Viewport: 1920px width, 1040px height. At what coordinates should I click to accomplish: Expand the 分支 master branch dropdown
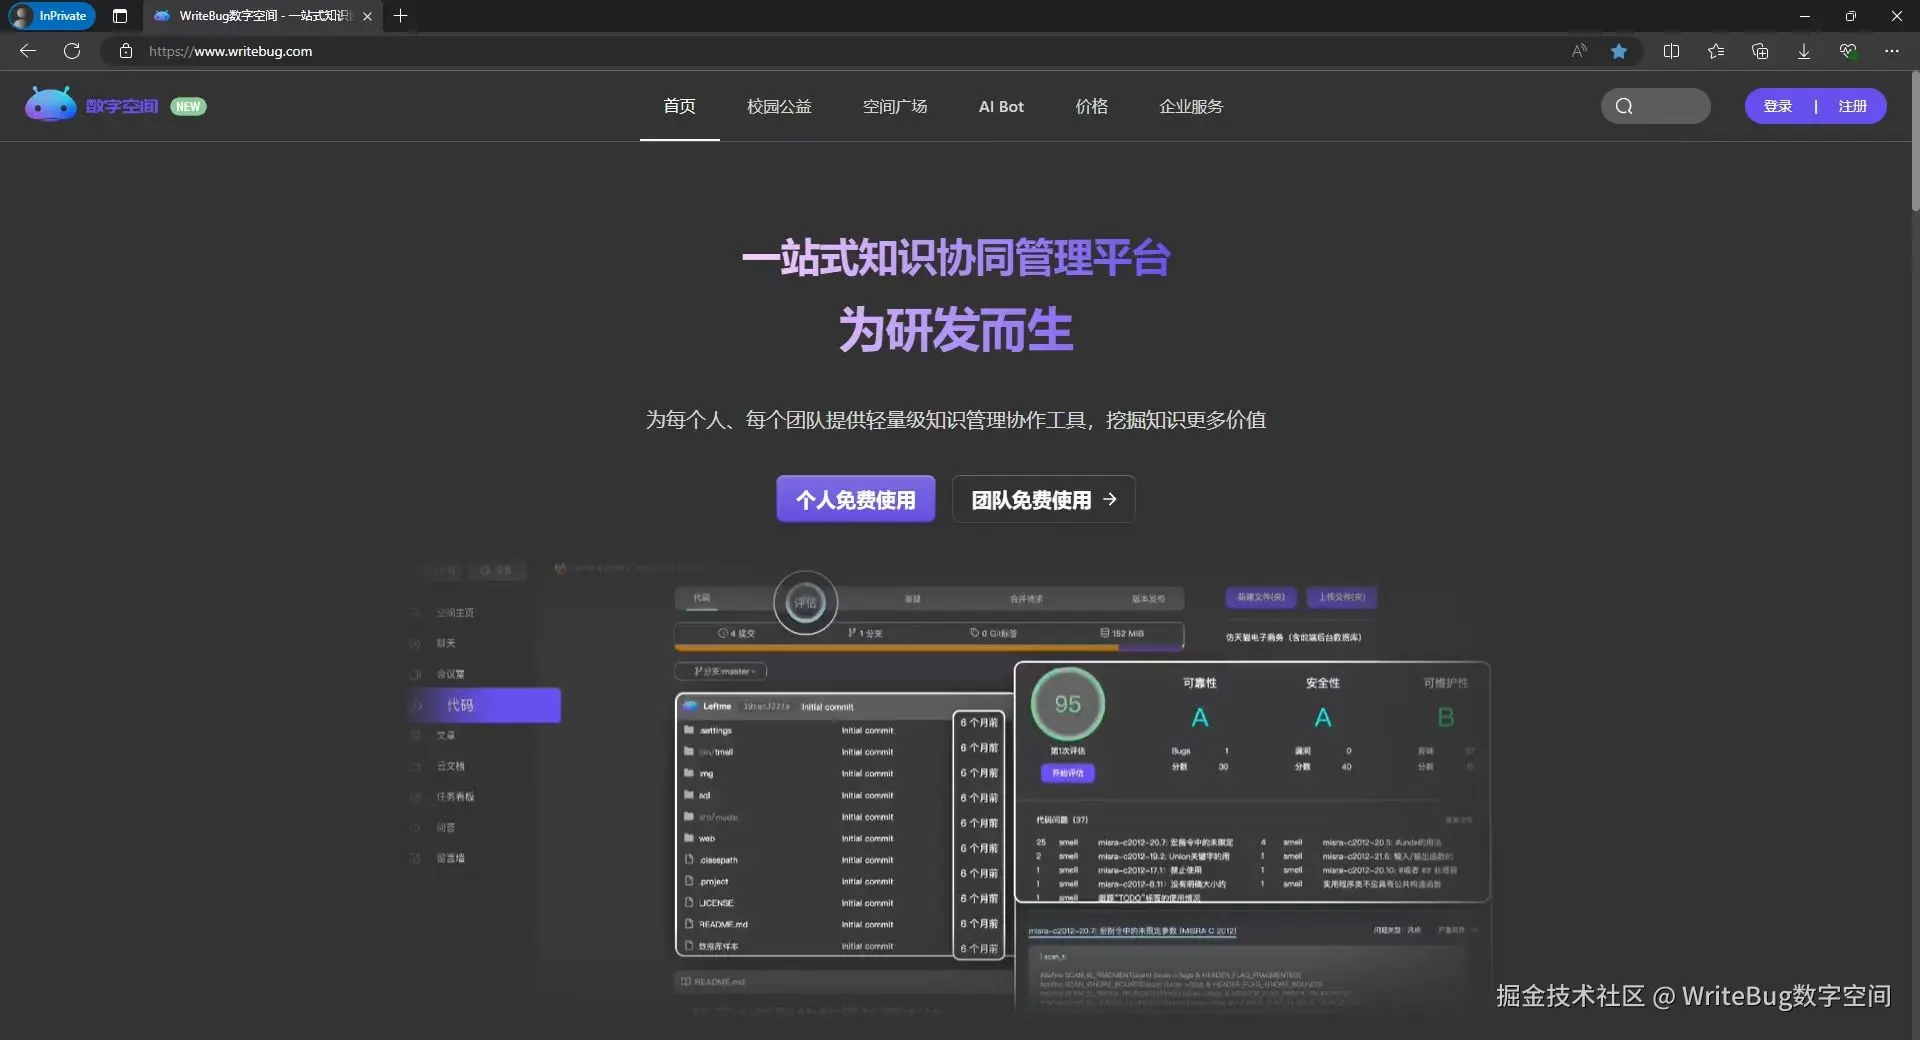[720, 671]
